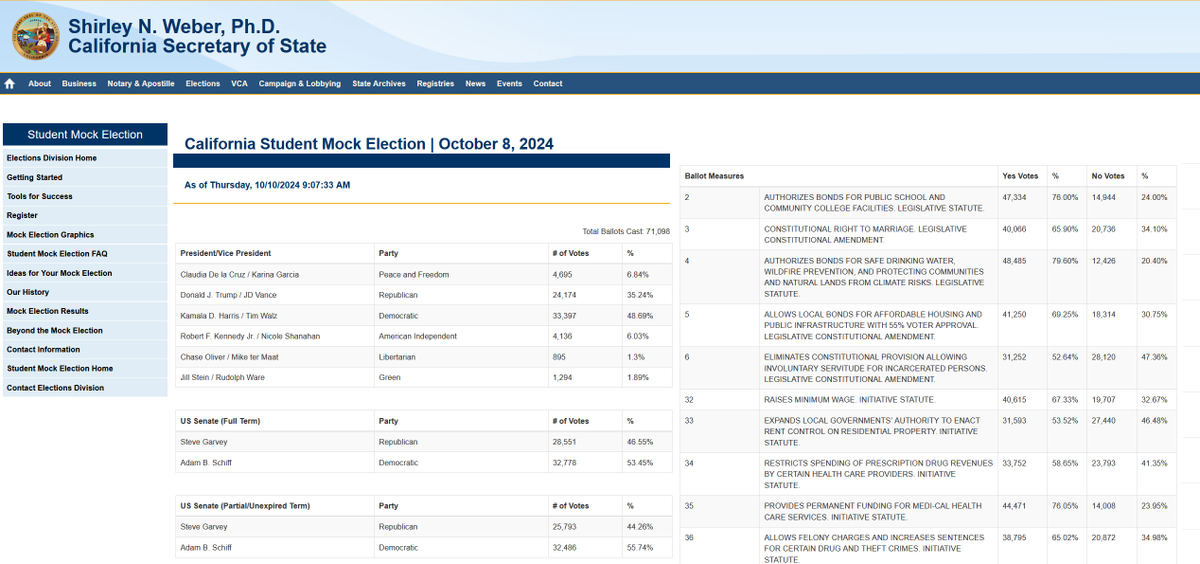View the Student Mock Election FAQ

[57, 254]
